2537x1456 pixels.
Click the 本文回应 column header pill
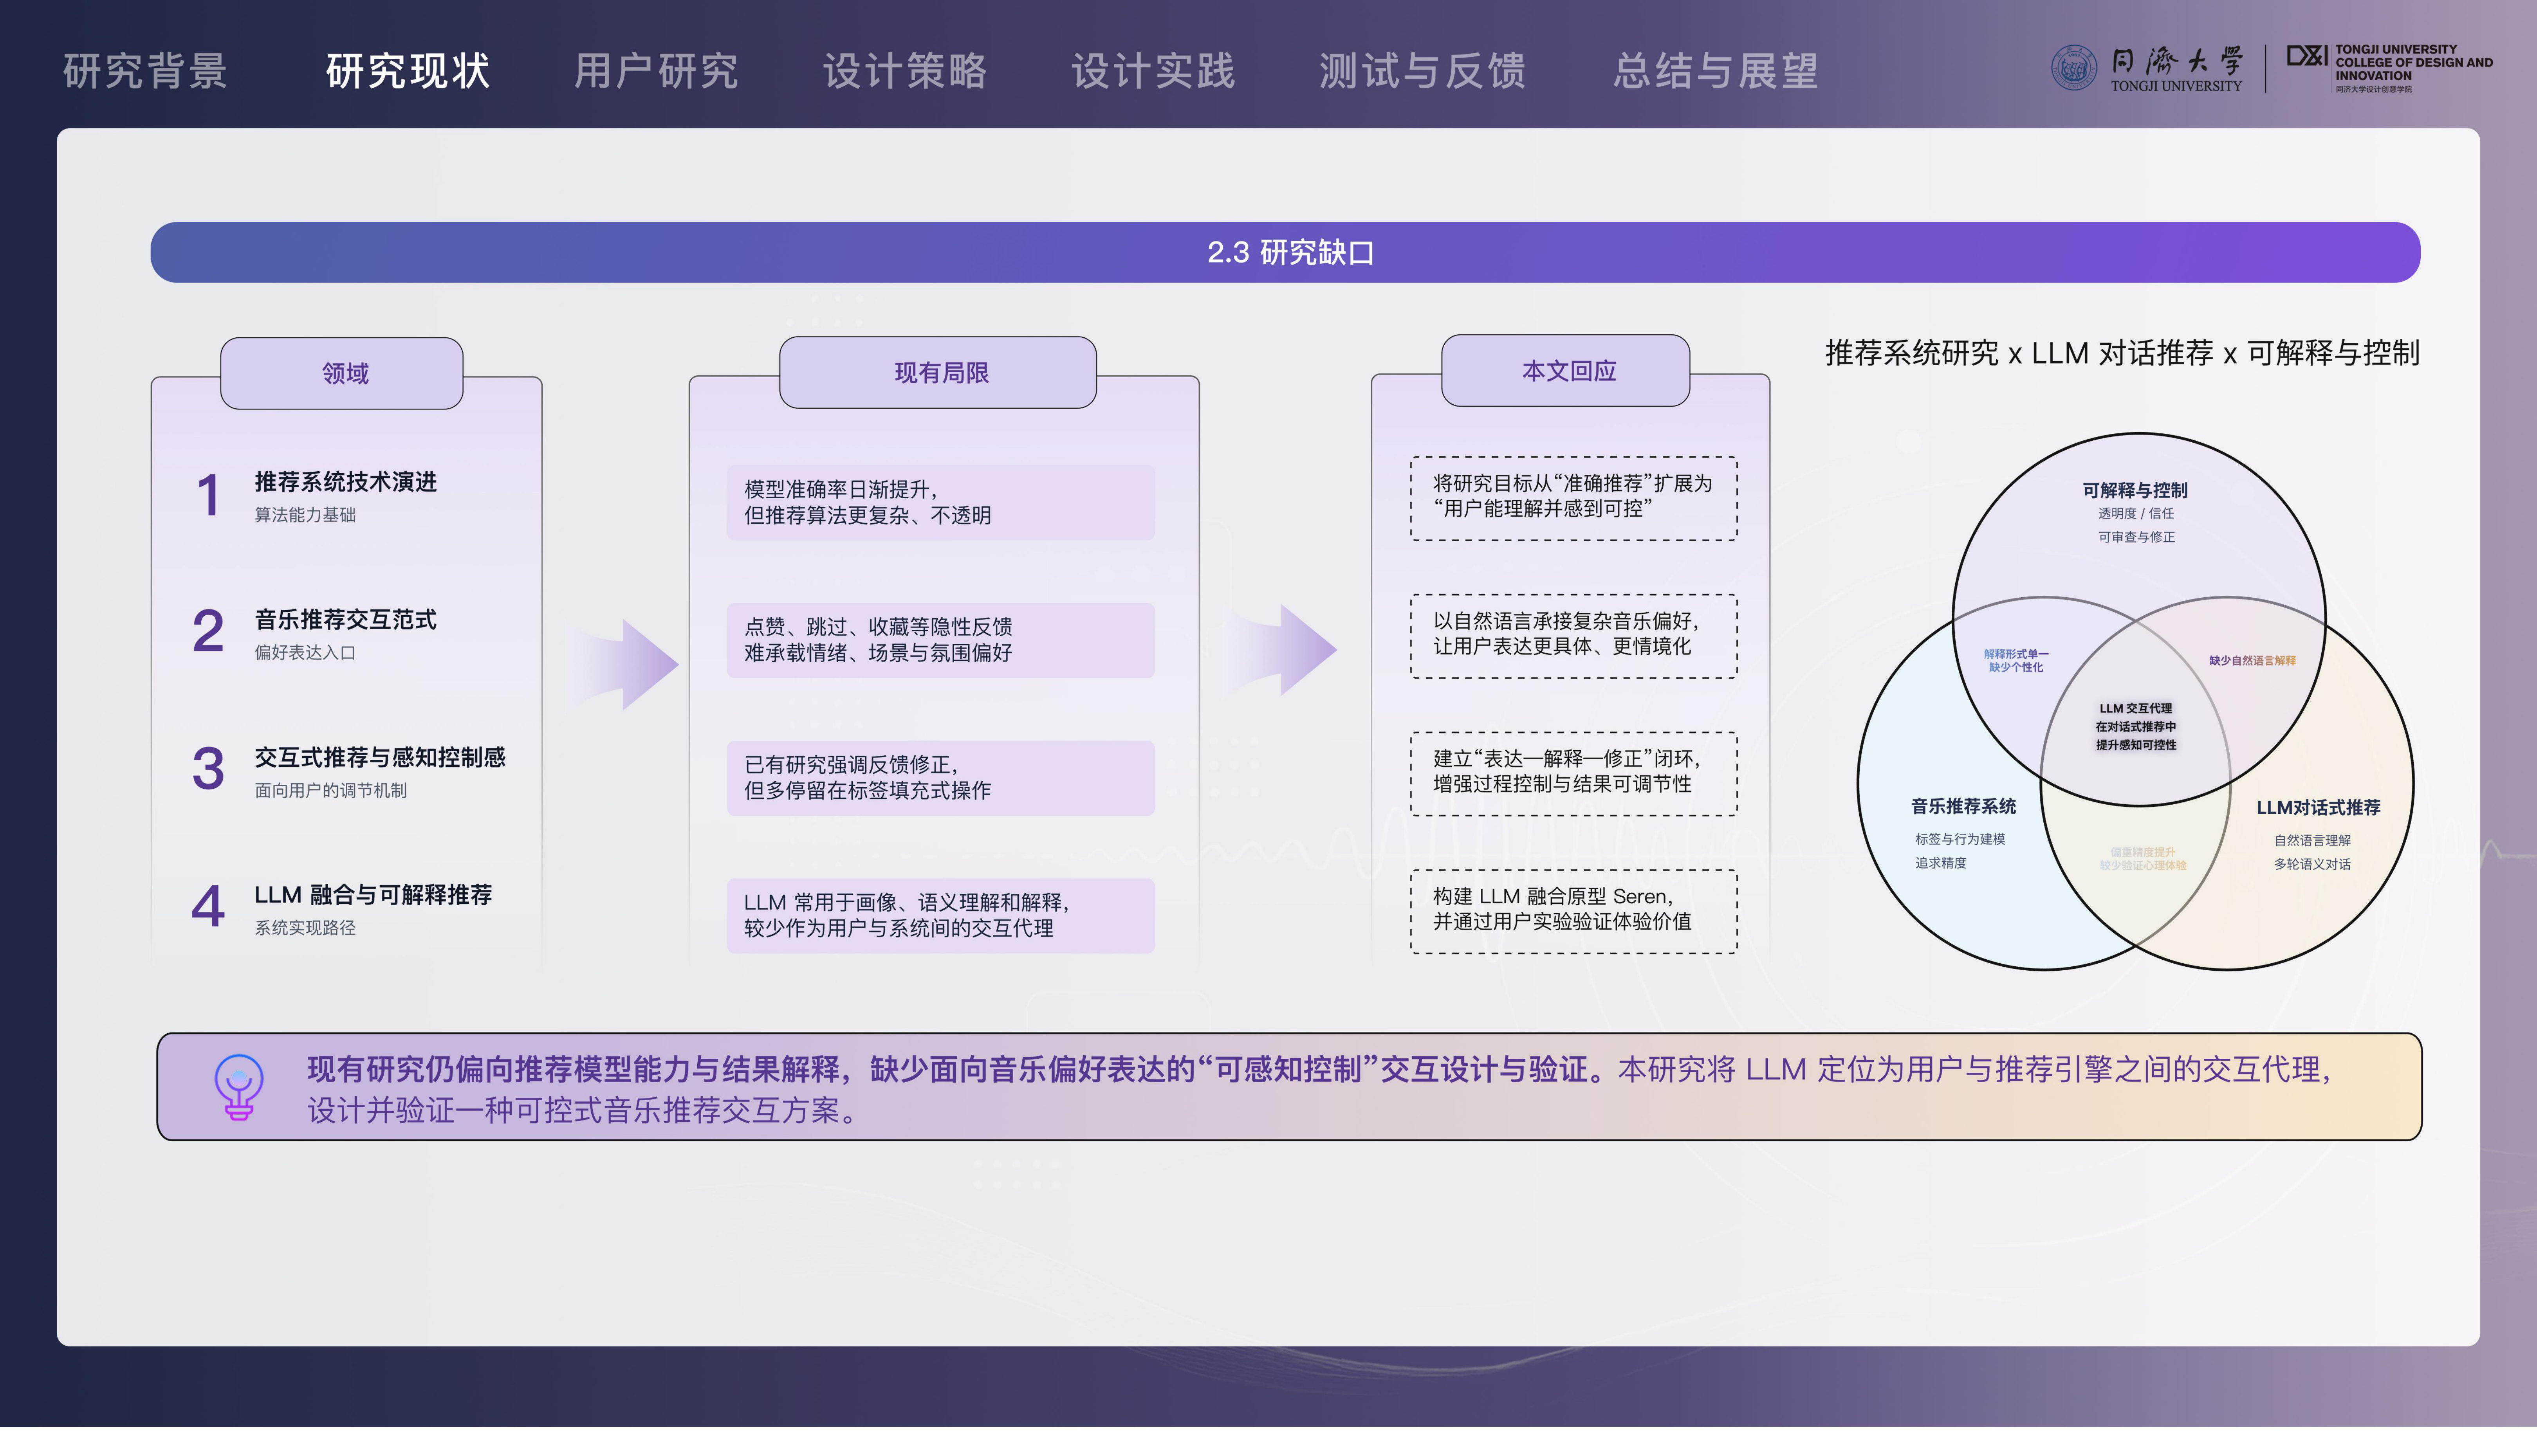click(x=1566, y=371)
